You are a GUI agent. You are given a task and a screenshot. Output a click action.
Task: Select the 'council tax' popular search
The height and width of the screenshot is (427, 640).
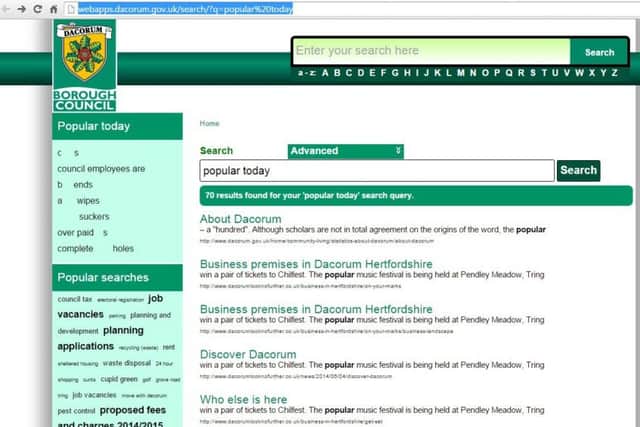point(75,299)
